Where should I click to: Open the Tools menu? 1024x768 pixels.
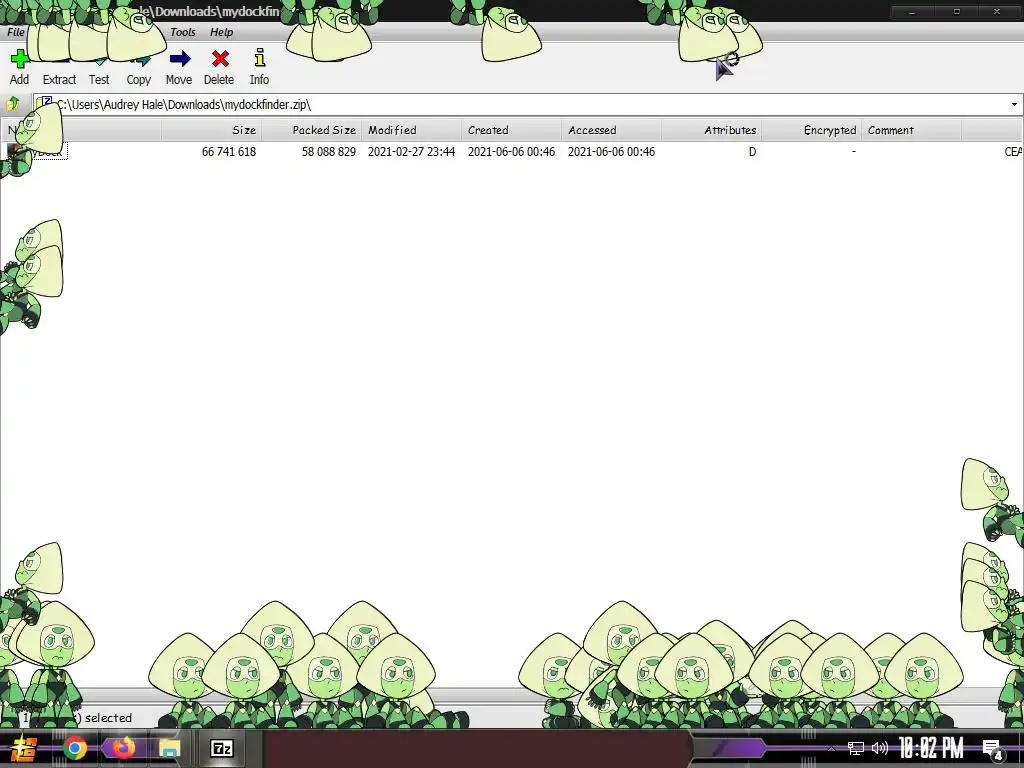click(183, 32)
